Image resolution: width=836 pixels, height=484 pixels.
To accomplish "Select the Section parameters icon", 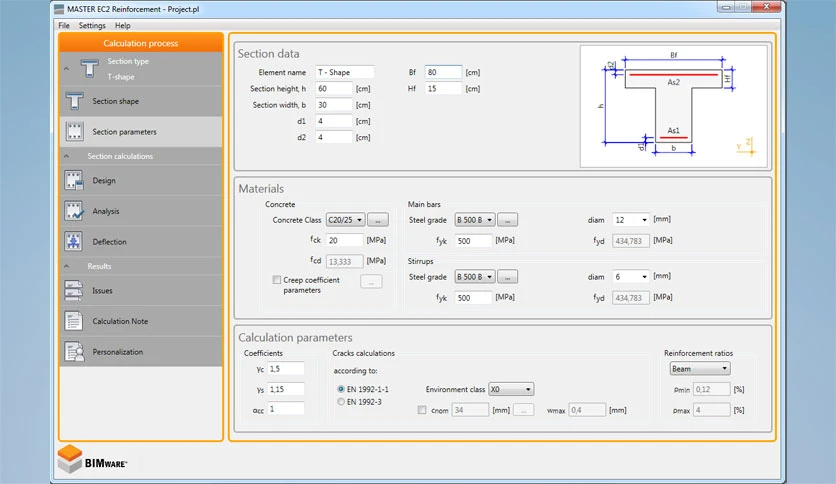I will (x=74, y=132).
